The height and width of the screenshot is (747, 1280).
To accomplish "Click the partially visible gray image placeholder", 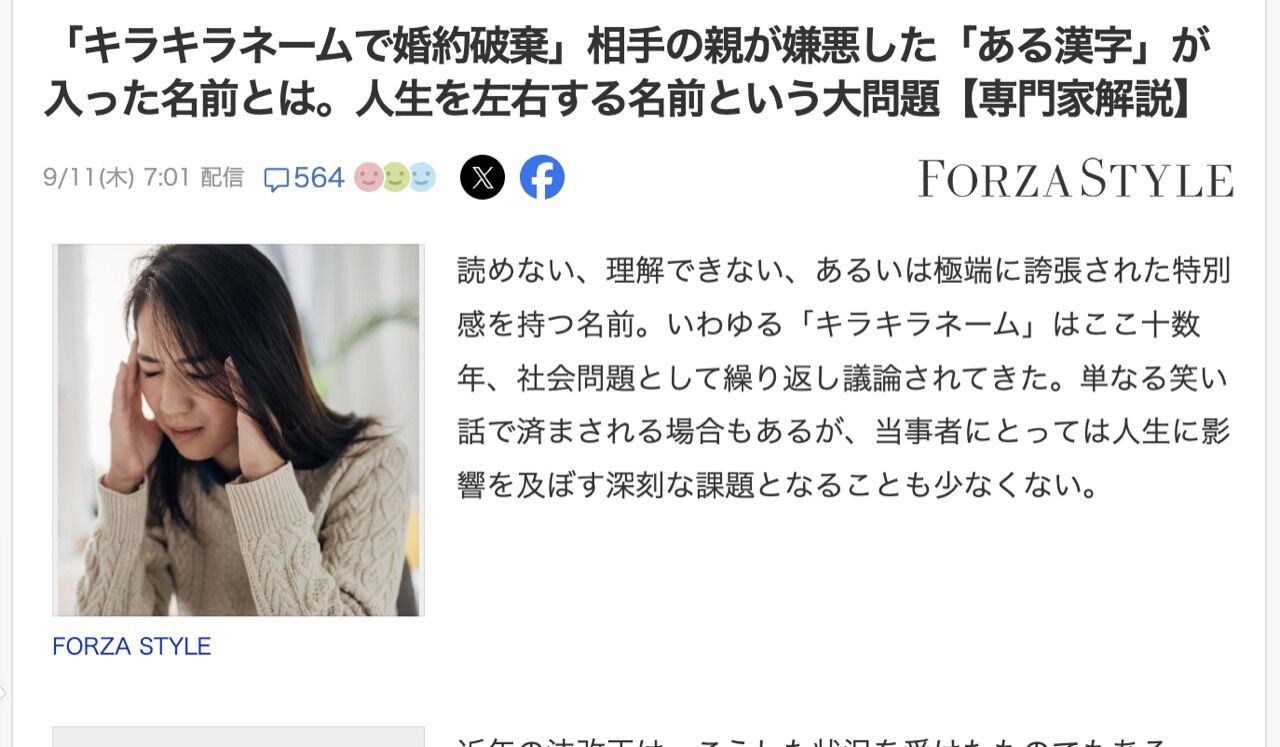I will pos(238,736).
